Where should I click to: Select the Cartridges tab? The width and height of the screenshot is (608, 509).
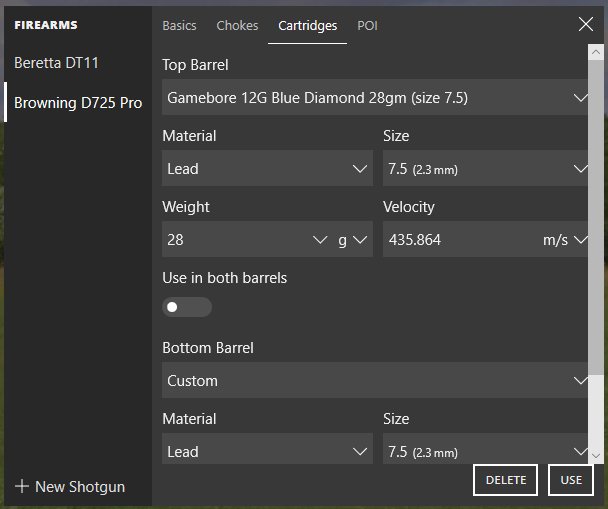pyautogui.click(x=307, y=26)
